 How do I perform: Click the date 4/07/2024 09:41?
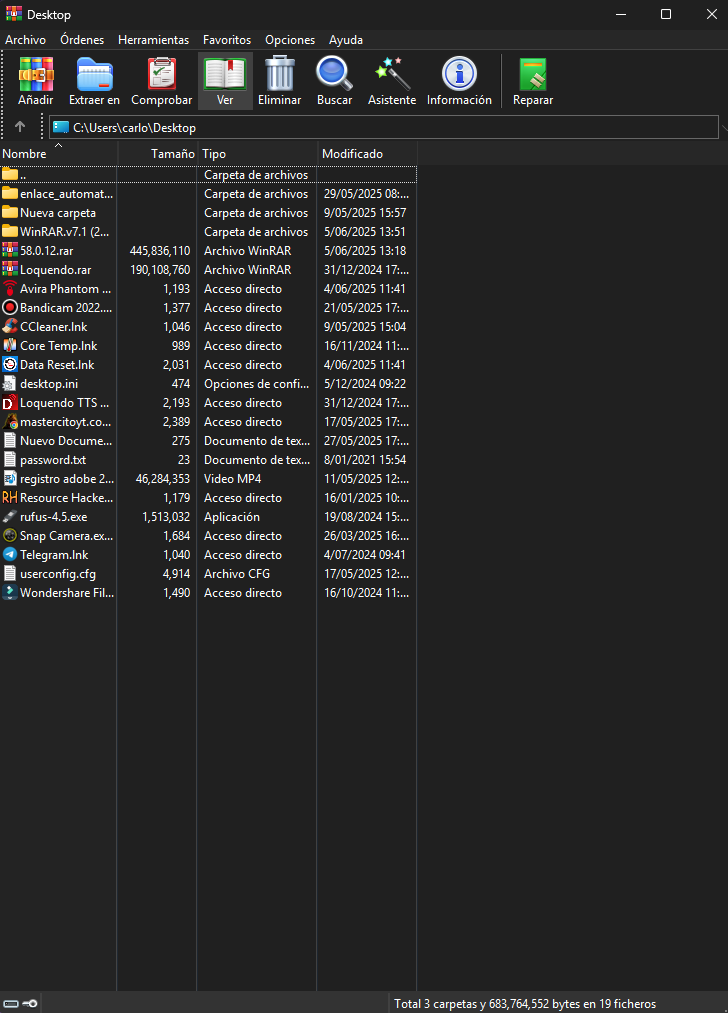point(365,554)
